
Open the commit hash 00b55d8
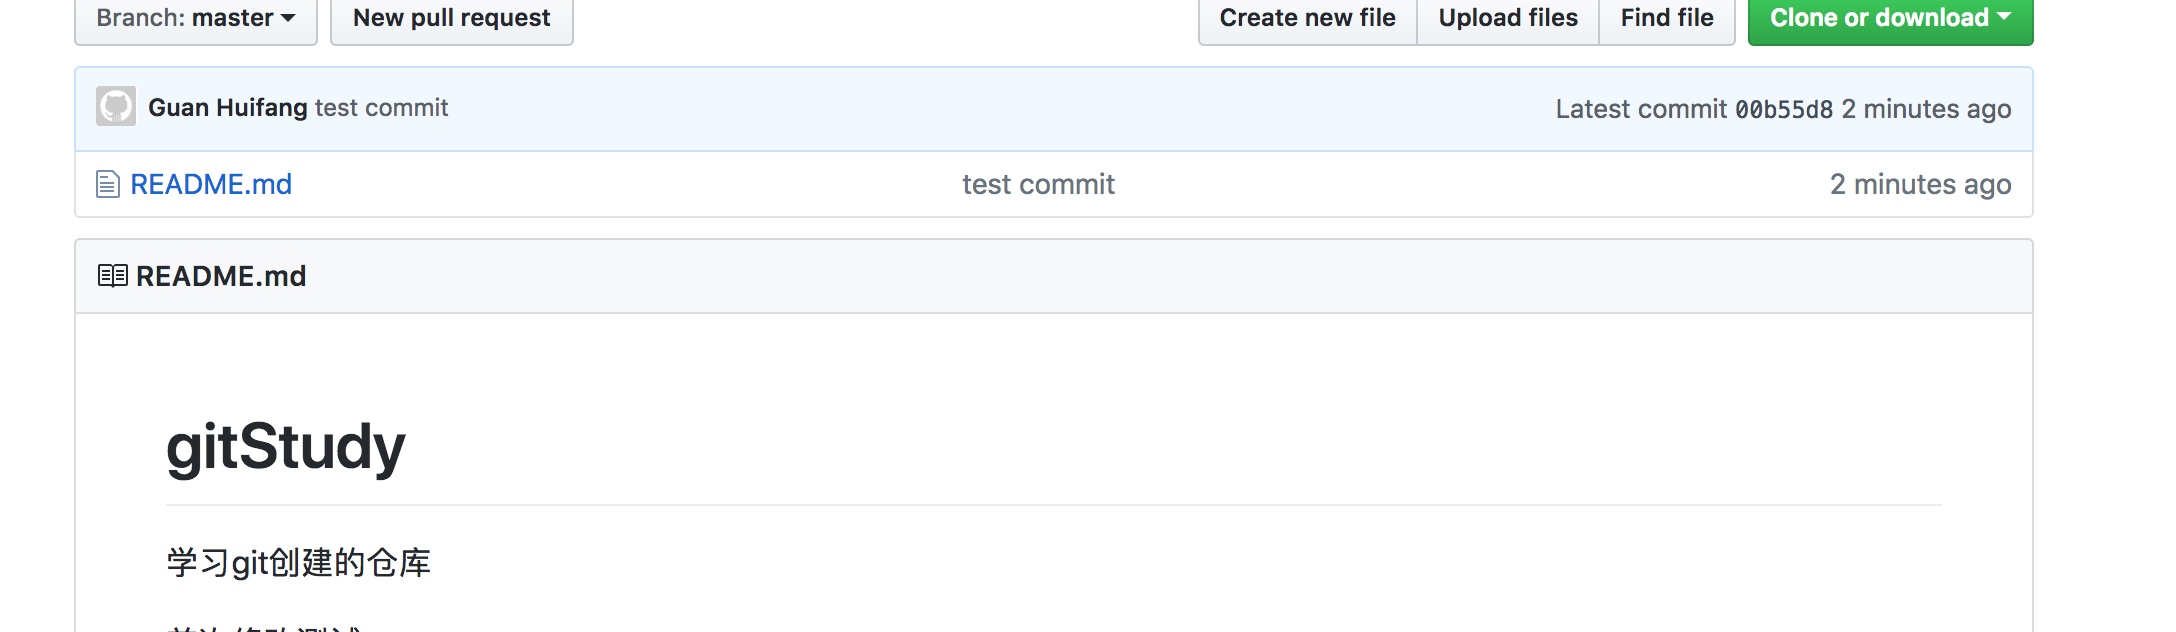click(1784, 109)
